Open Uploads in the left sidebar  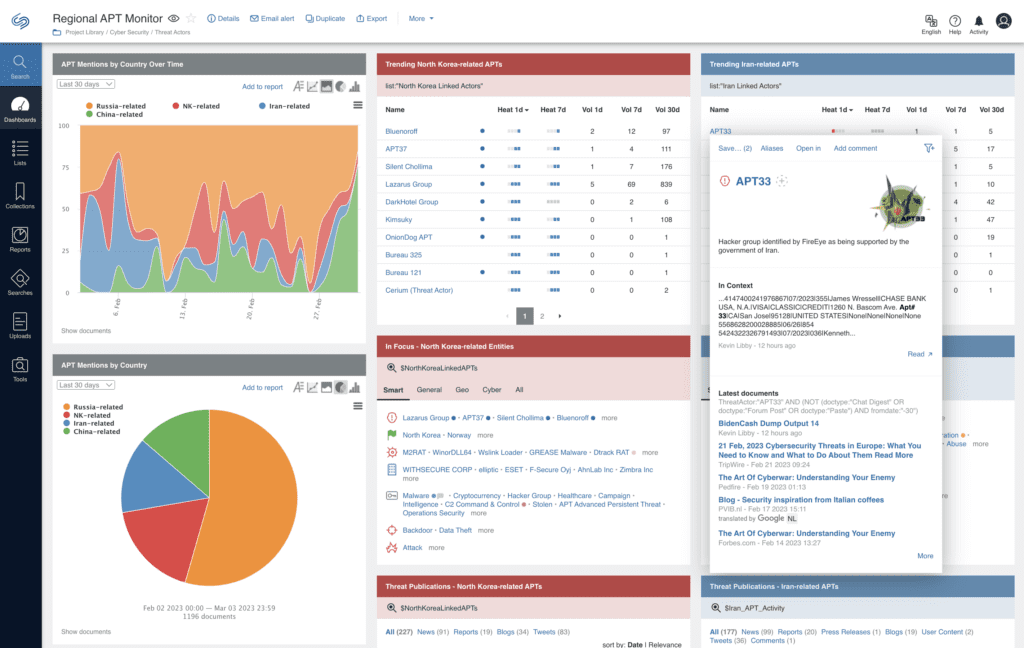(x=20, y=325)
